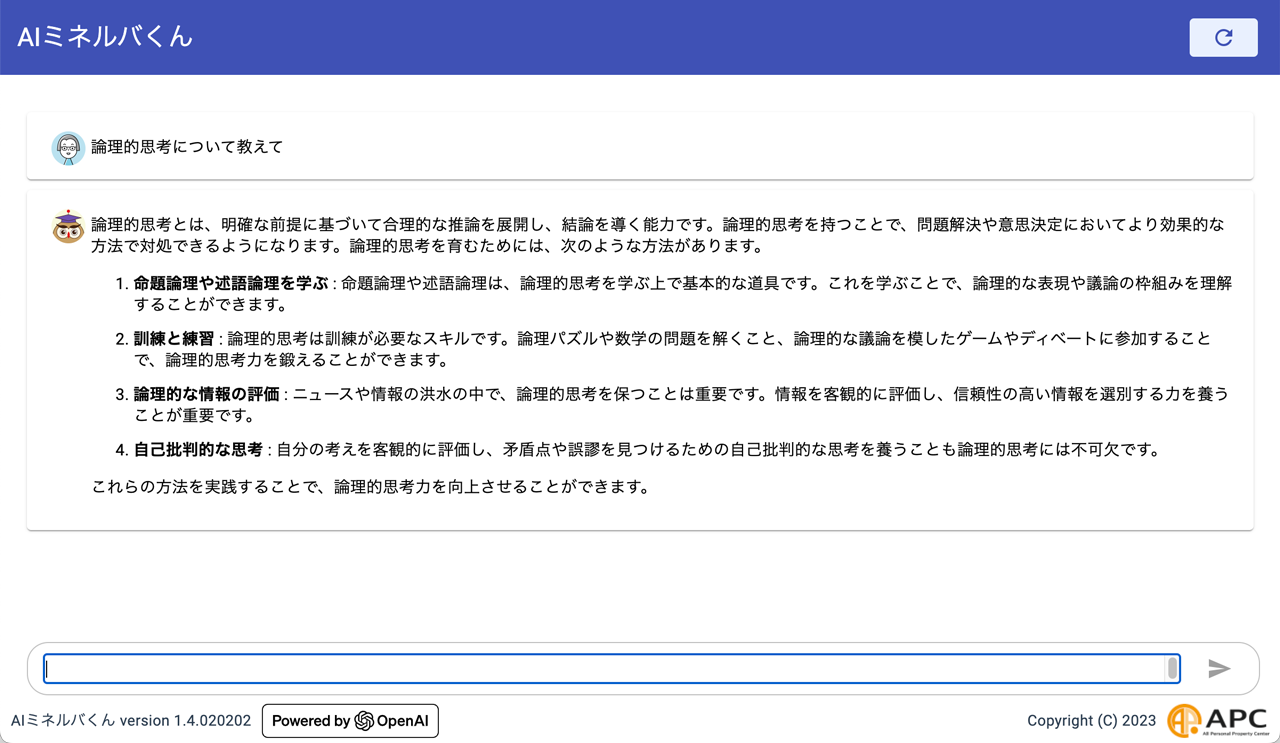This screenshot has height=743, width=1280.
Task: Click the version text 1.4.020202
Action: [x=212, y=721]
